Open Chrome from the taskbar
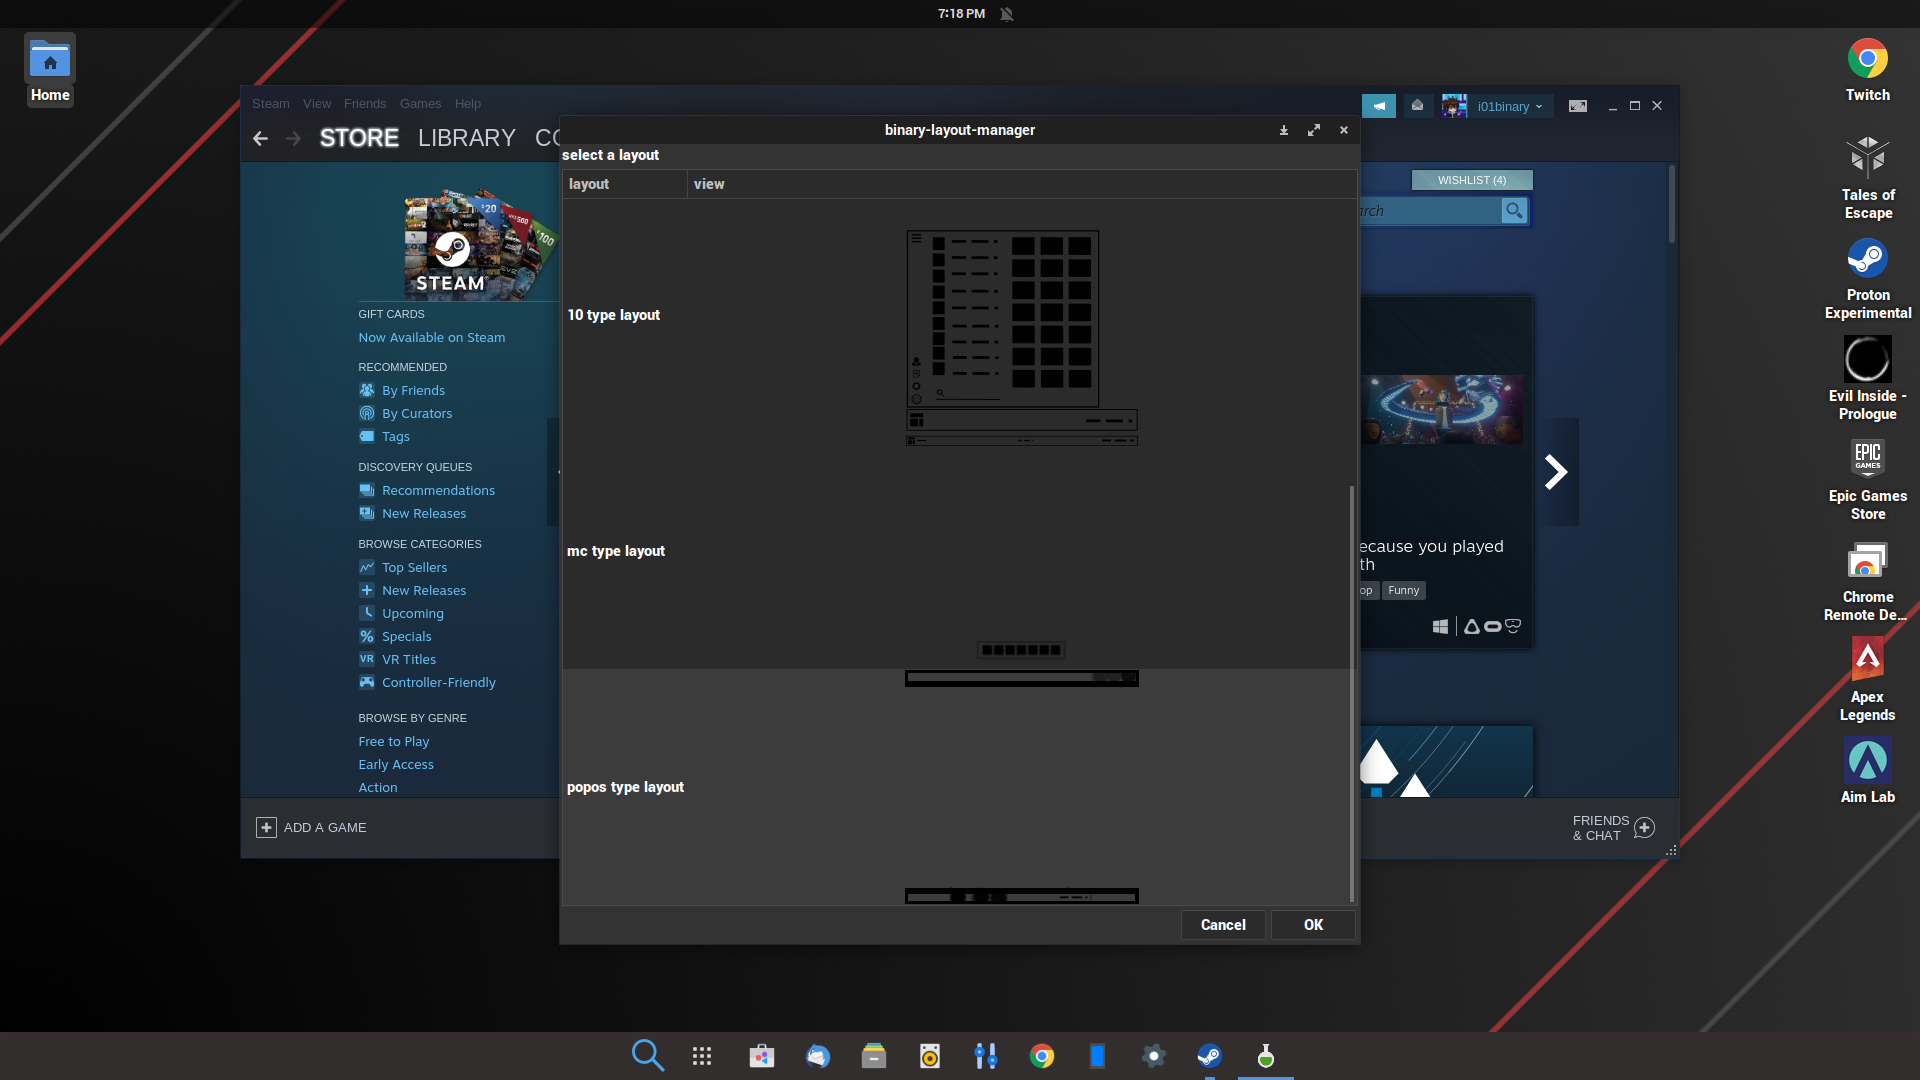Screen dimensions: 1920x1080 [1041, 1056]
